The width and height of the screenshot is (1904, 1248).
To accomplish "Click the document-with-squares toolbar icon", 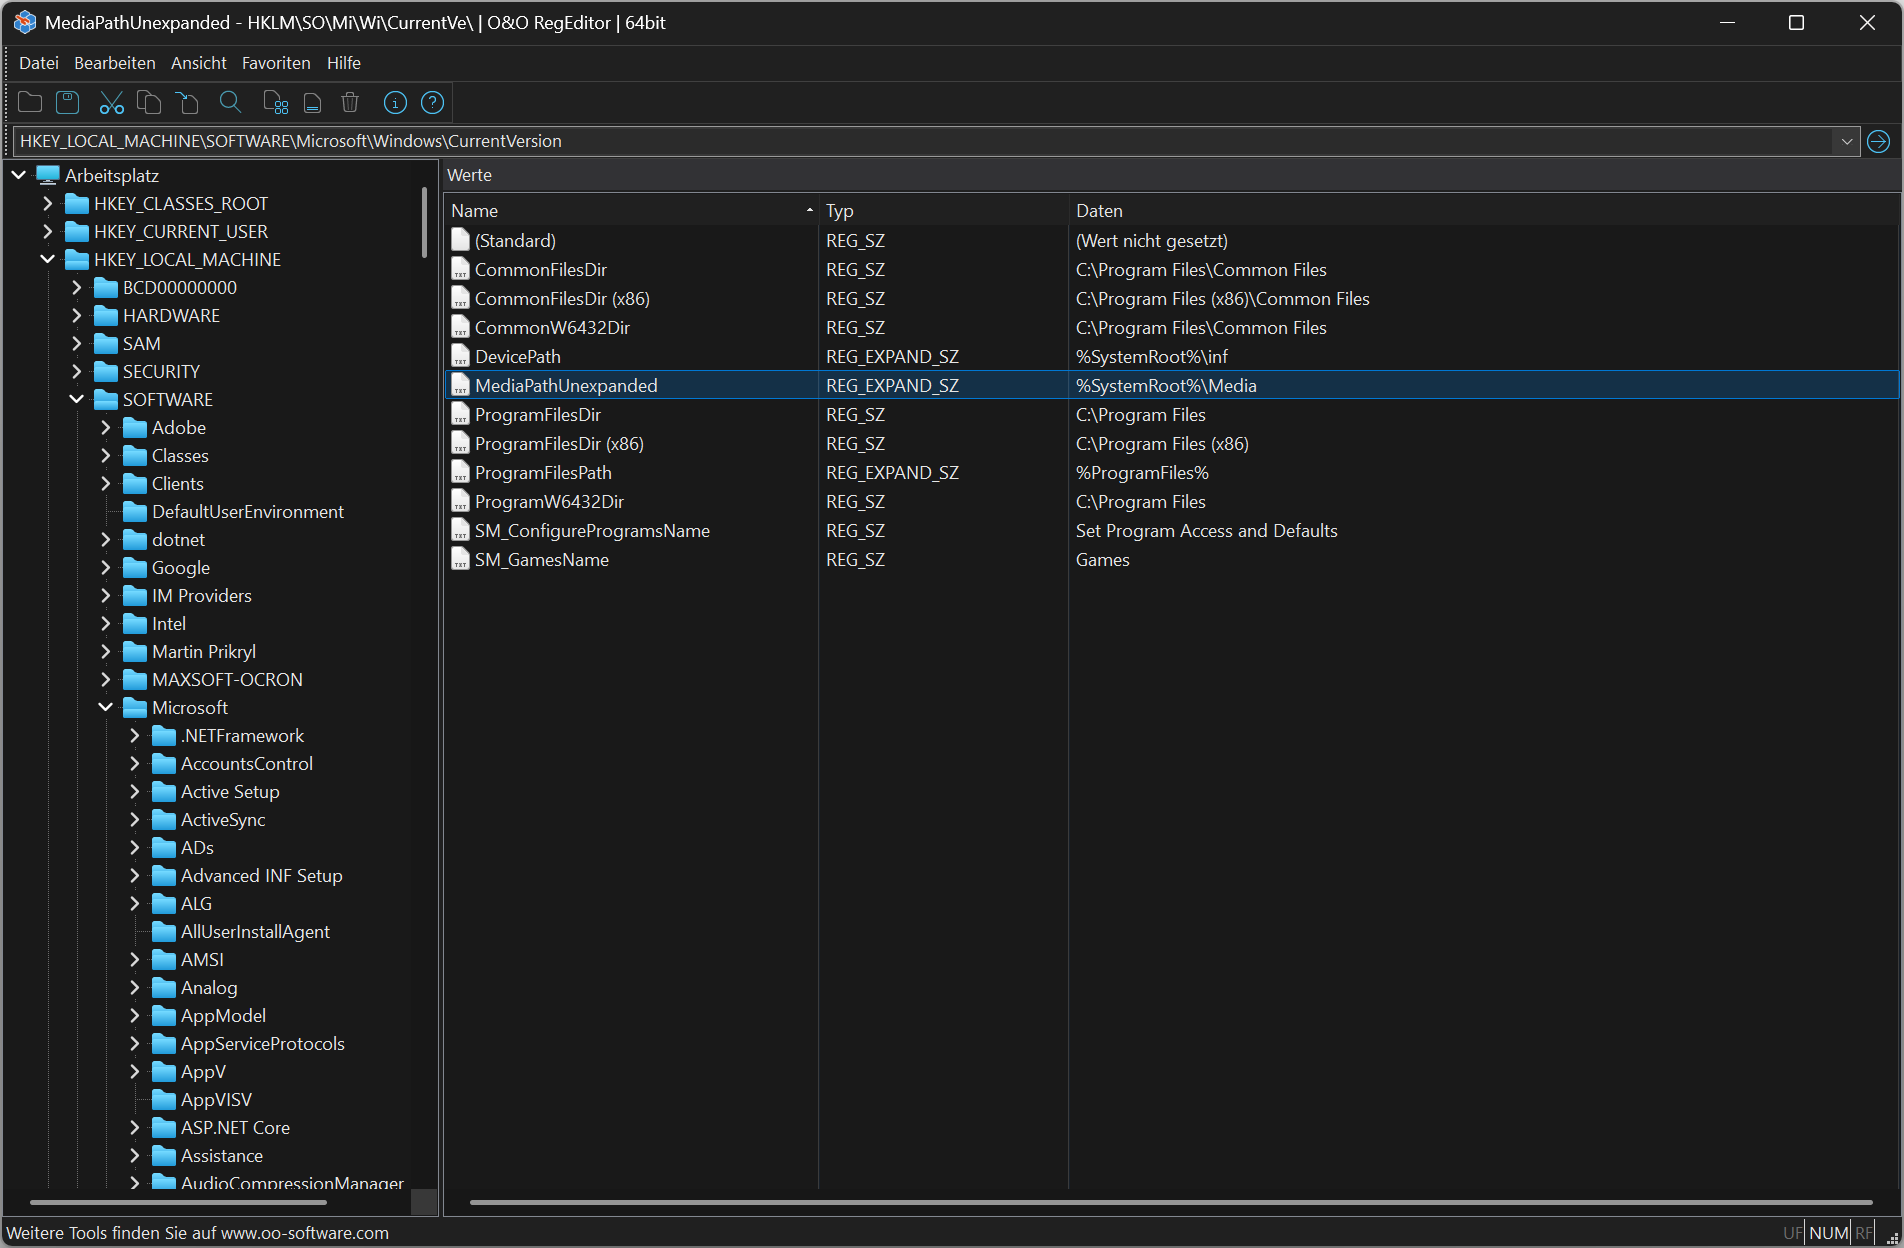I will (x=275, y=102).
